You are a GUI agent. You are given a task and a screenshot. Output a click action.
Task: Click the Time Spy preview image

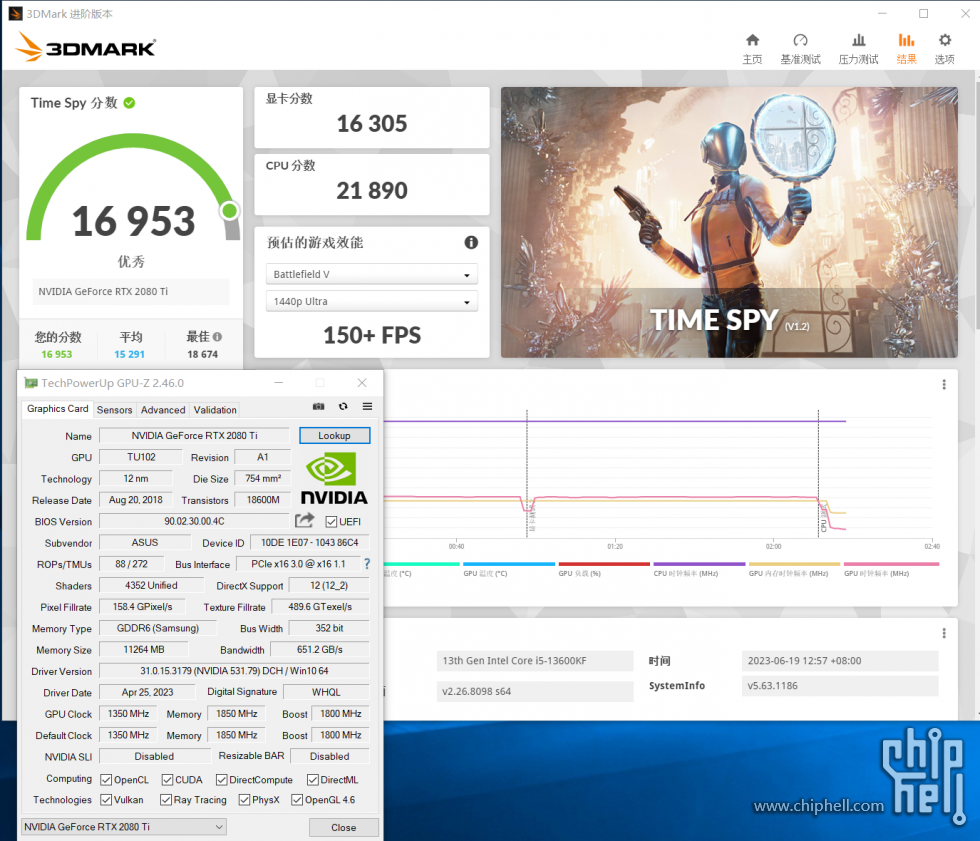(729, 222)
